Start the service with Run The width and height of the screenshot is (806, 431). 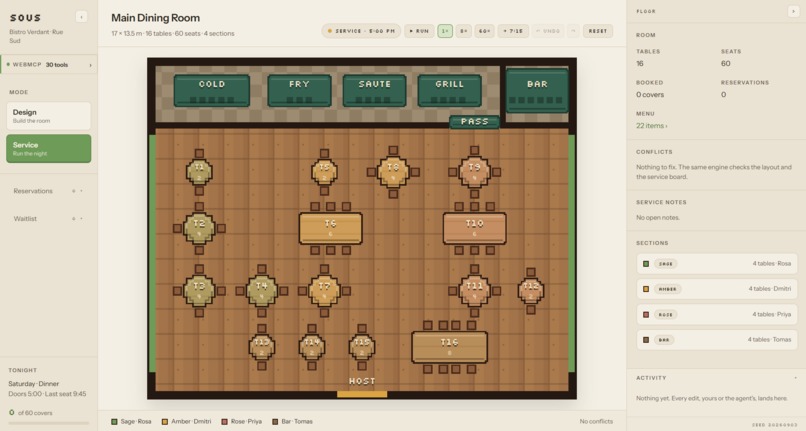[x=419, y=31]
